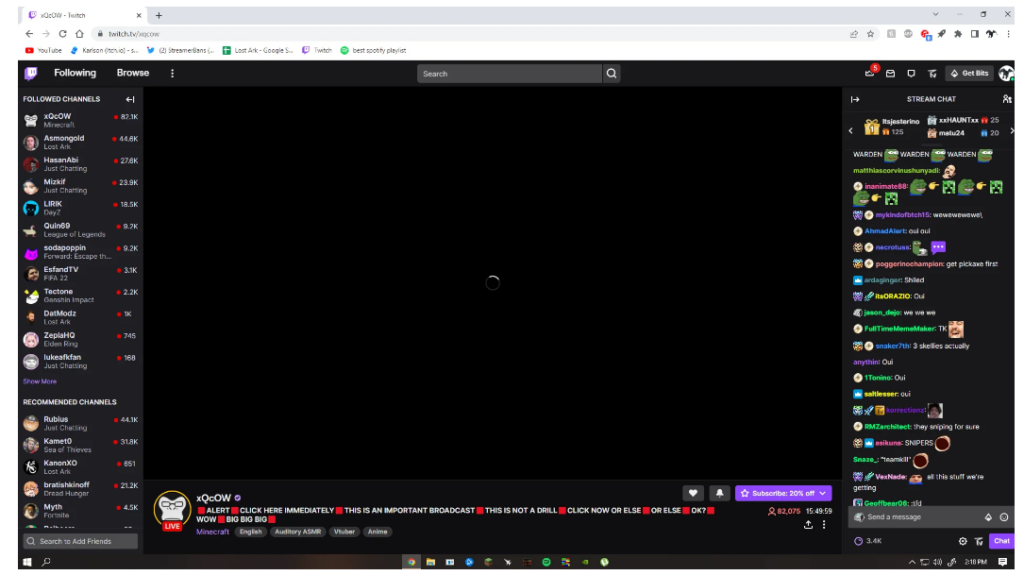Open poggerinochampion username in chat
The height and width of the screenshot is (575, 1024).
[909, 264]
